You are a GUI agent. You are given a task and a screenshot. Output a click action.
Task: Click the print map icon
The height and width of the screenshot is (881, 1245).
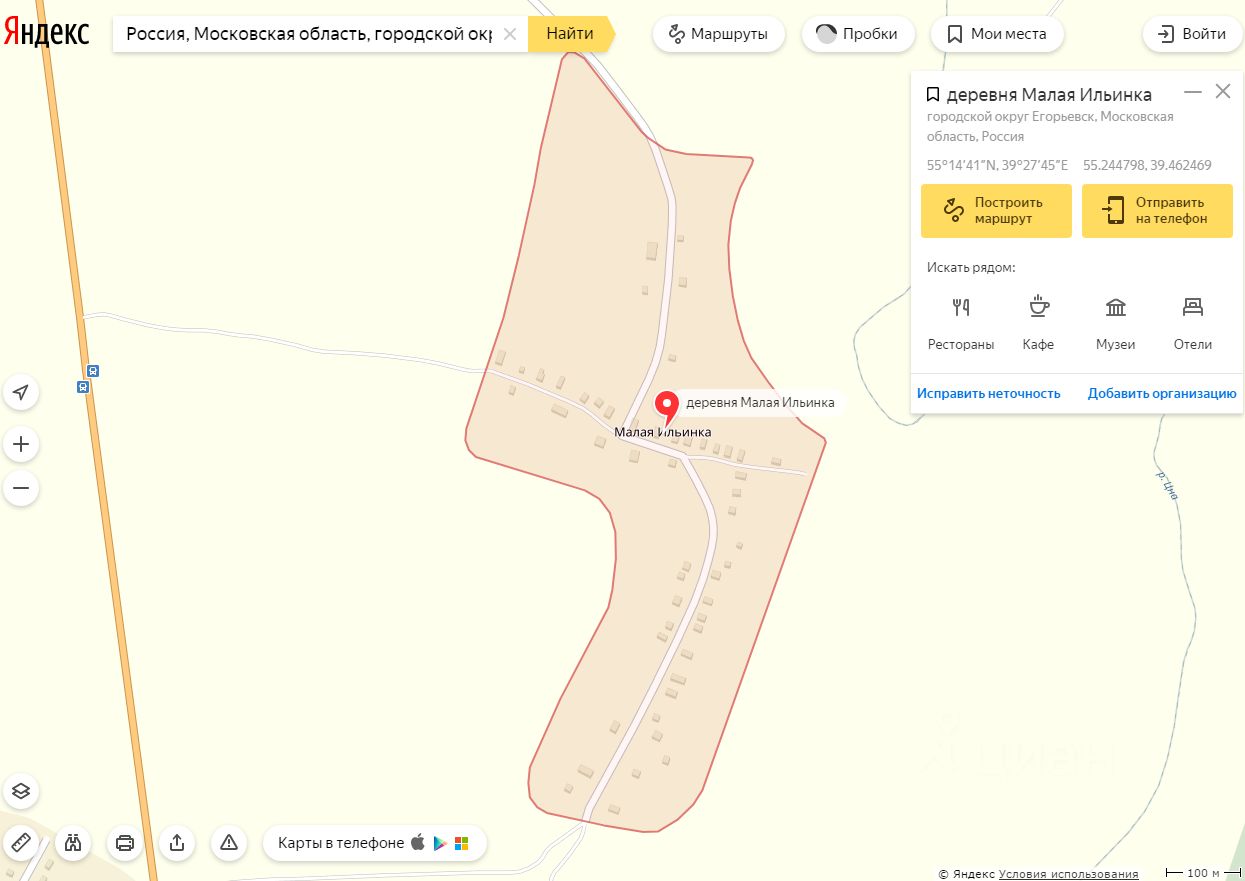[125, 842]
